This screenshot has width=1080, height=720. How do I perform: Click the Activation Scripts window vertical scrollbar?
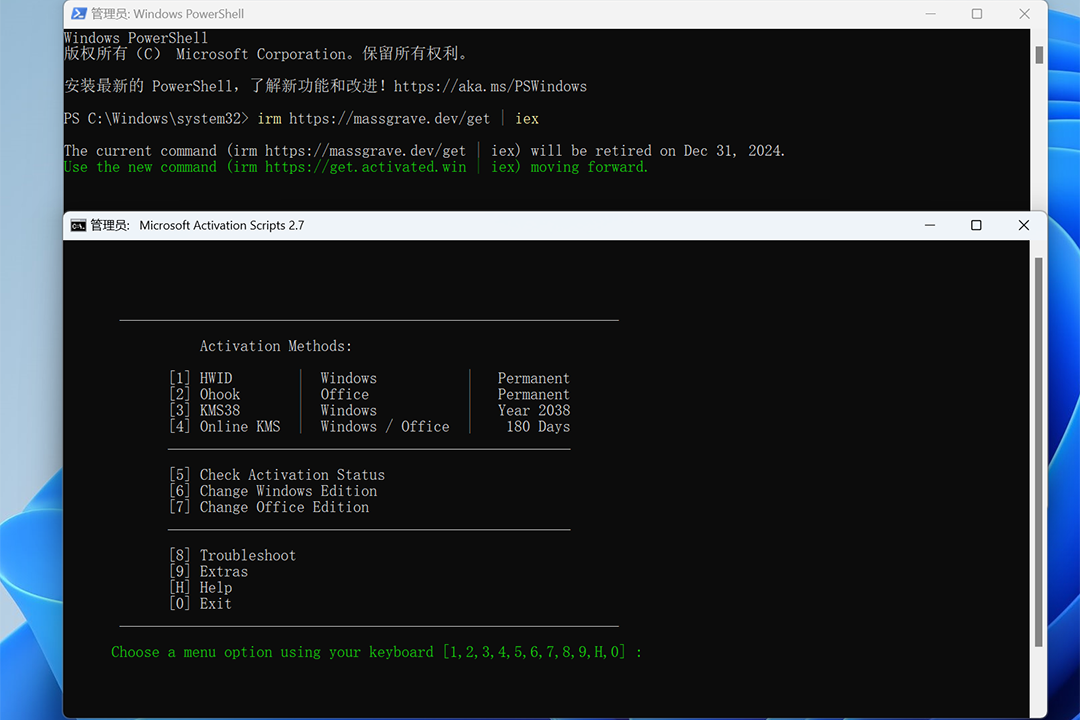[x=1039, y=452]
